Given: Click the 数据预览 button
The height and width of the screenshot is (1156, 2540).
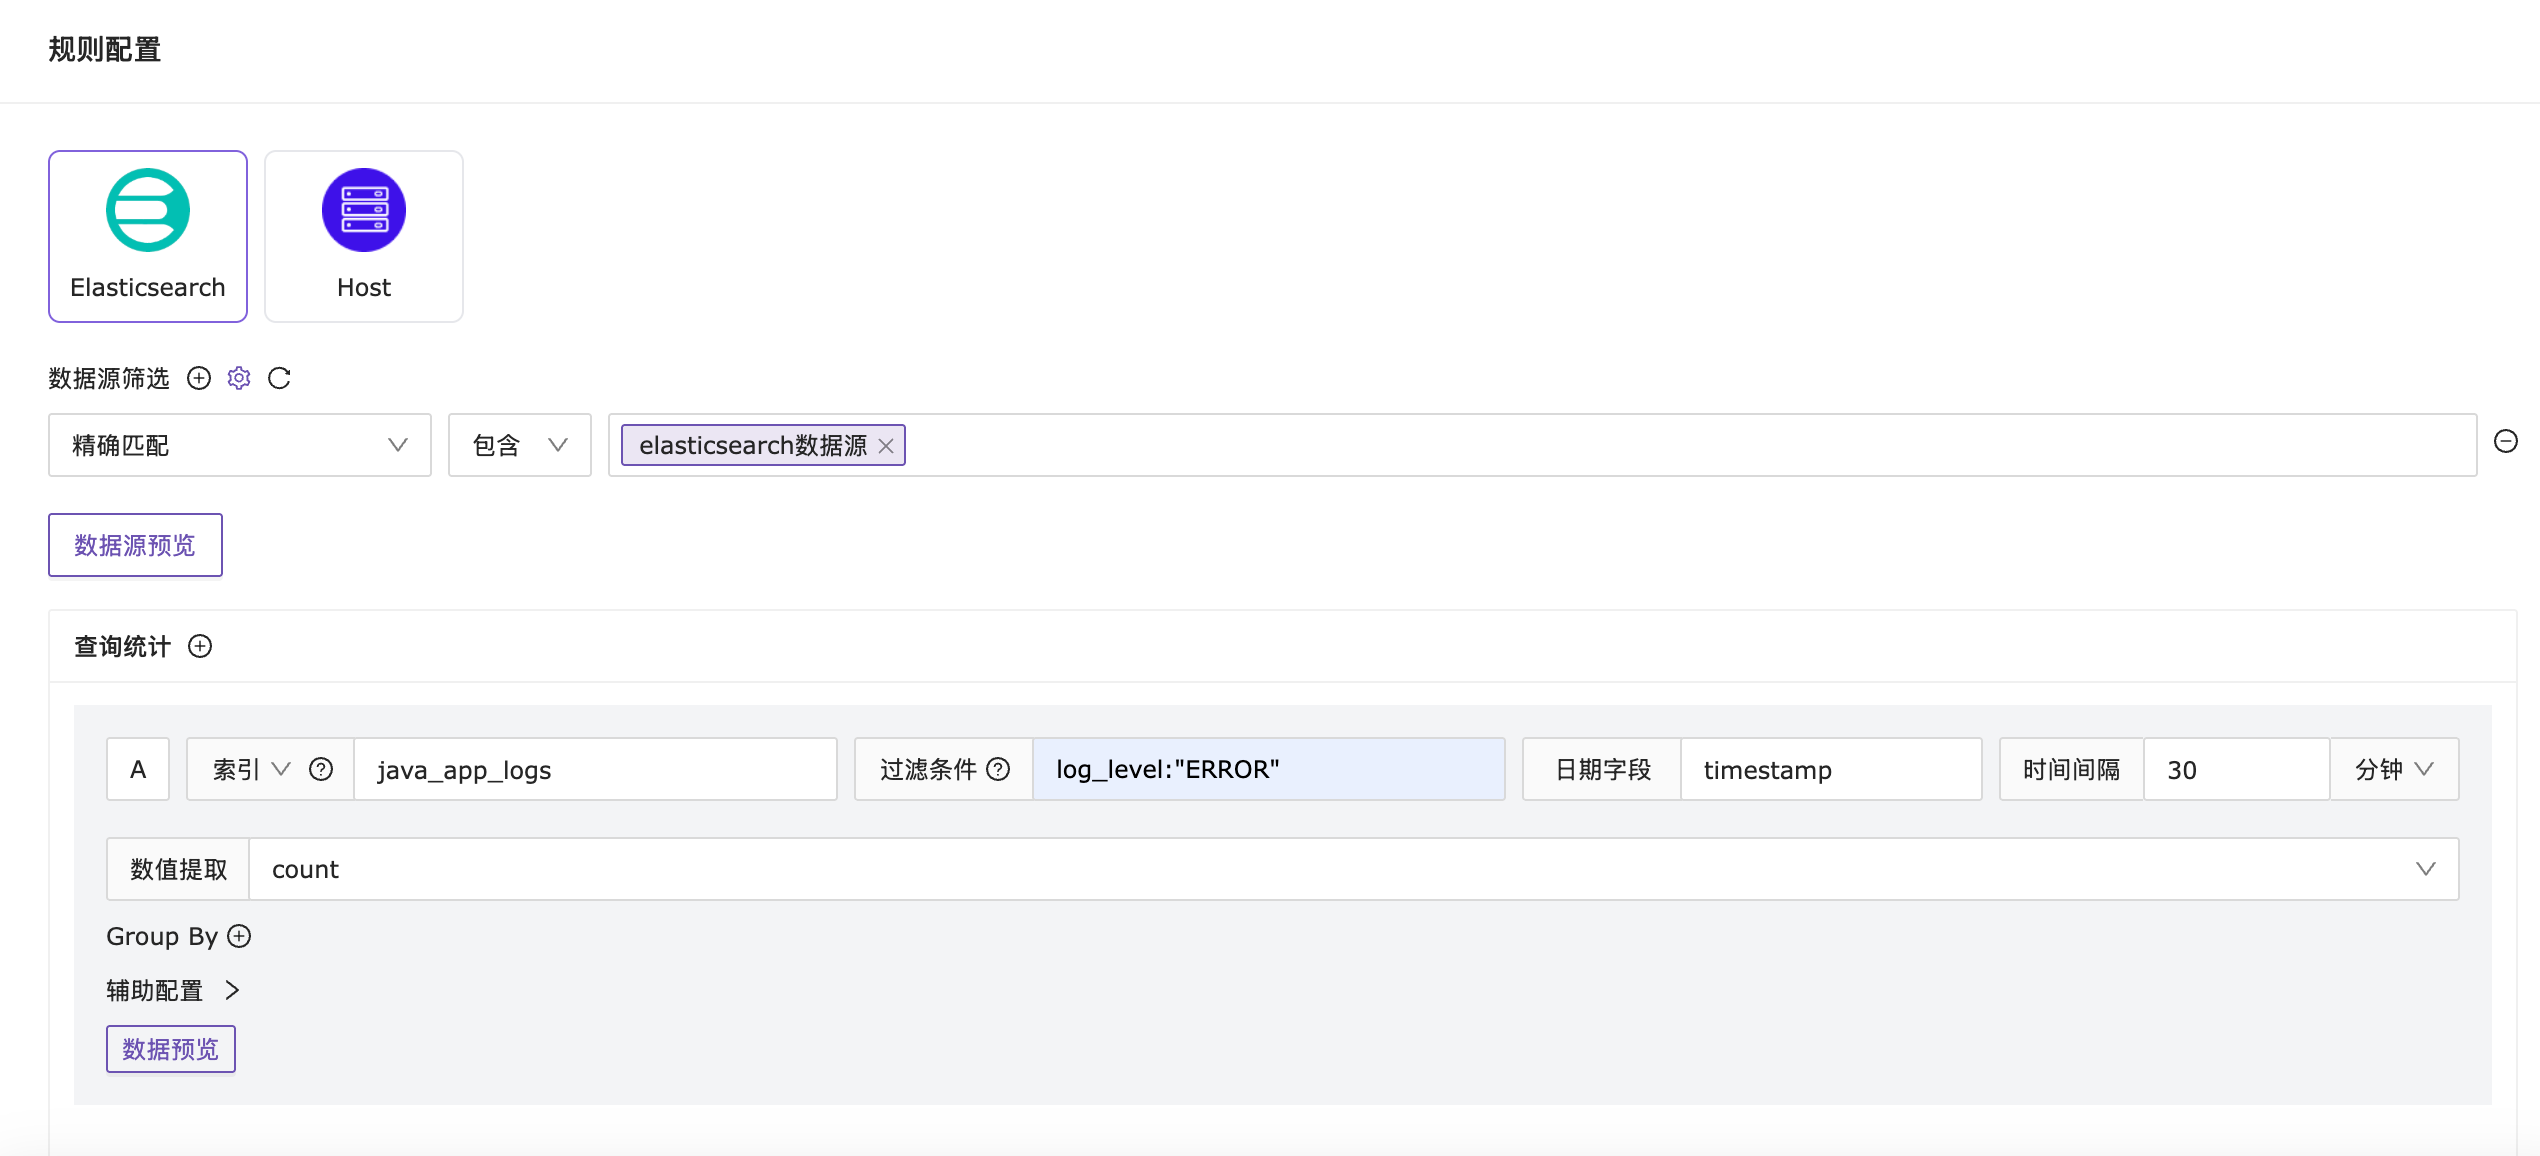Looking at the screenshot, I should tap(171, 1049).
